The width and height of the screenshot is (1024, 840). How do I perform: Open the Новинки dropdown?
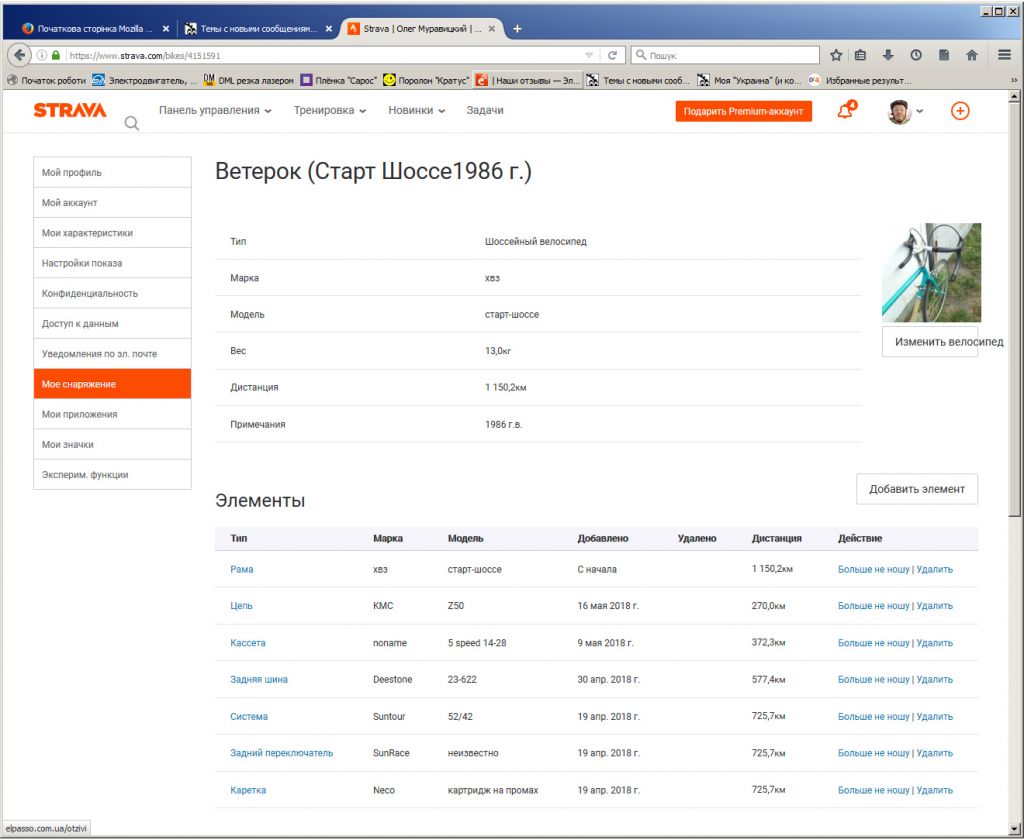(417, 111)
